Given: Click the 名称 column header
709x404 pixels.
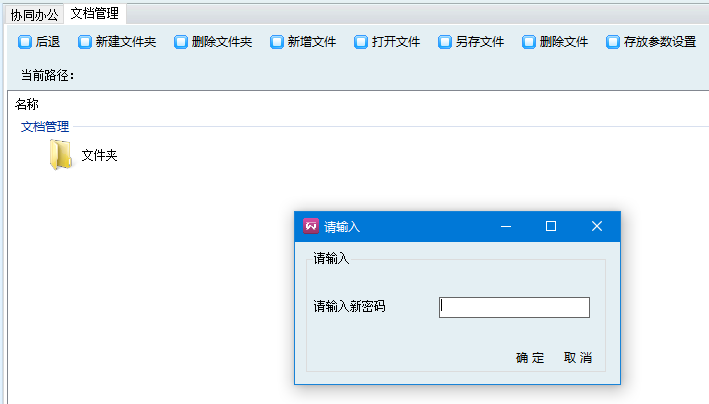Looking at the screenshot, I should pyautogui.click(x=27, y=104).
